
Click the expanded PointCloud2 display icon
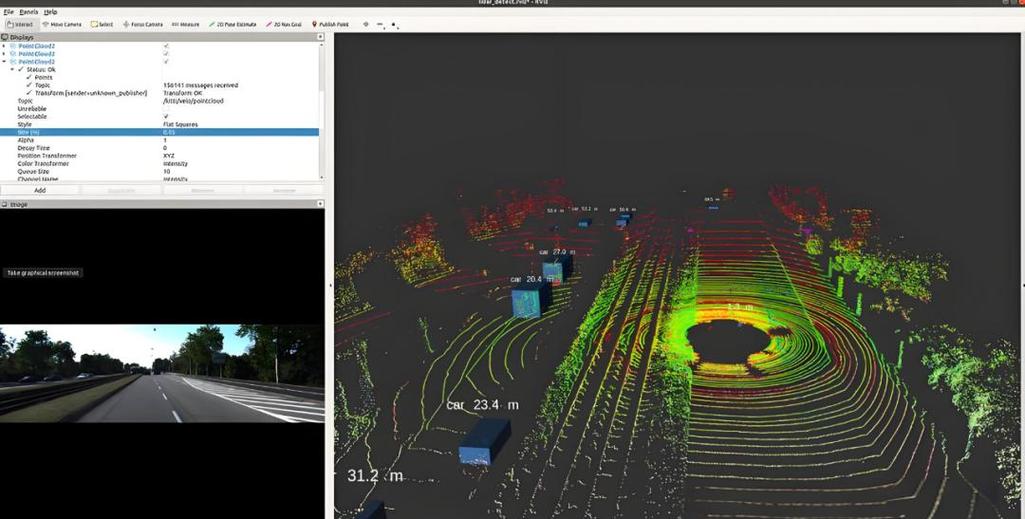13,61
